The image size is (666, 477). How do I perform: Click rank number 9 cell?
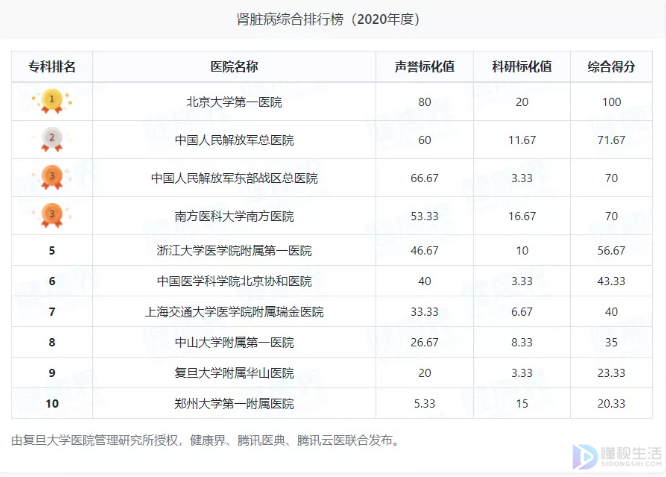coord(52,373)
